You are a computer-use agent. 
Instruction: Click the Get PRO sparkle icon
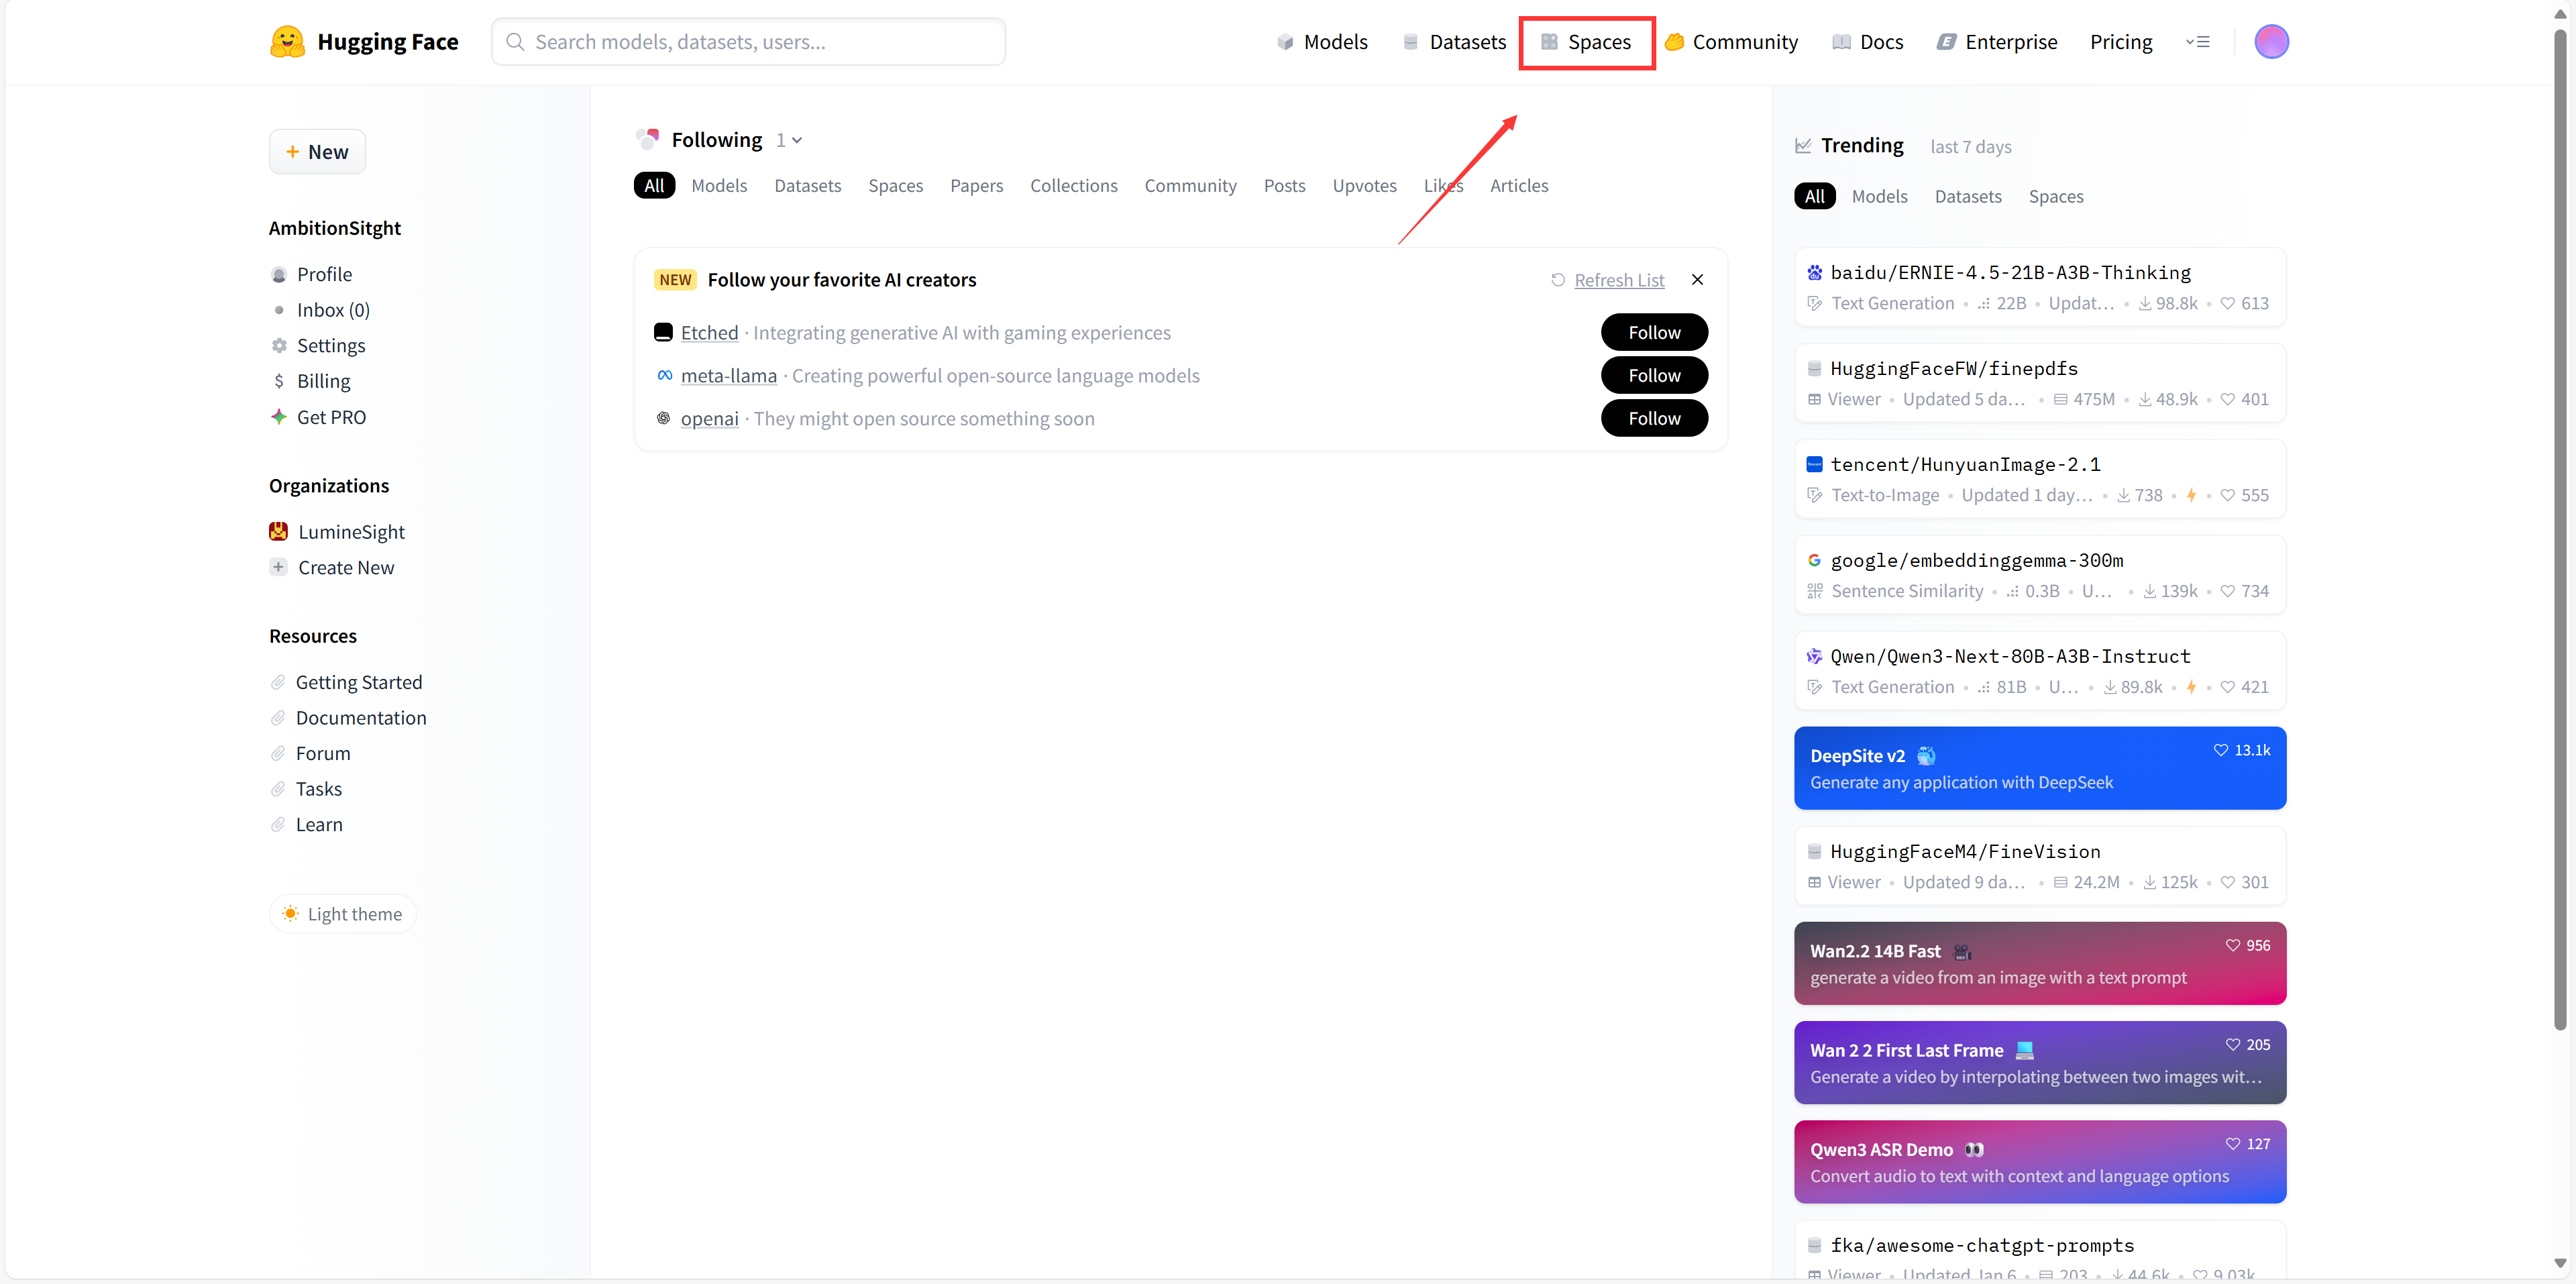(279, 417)
